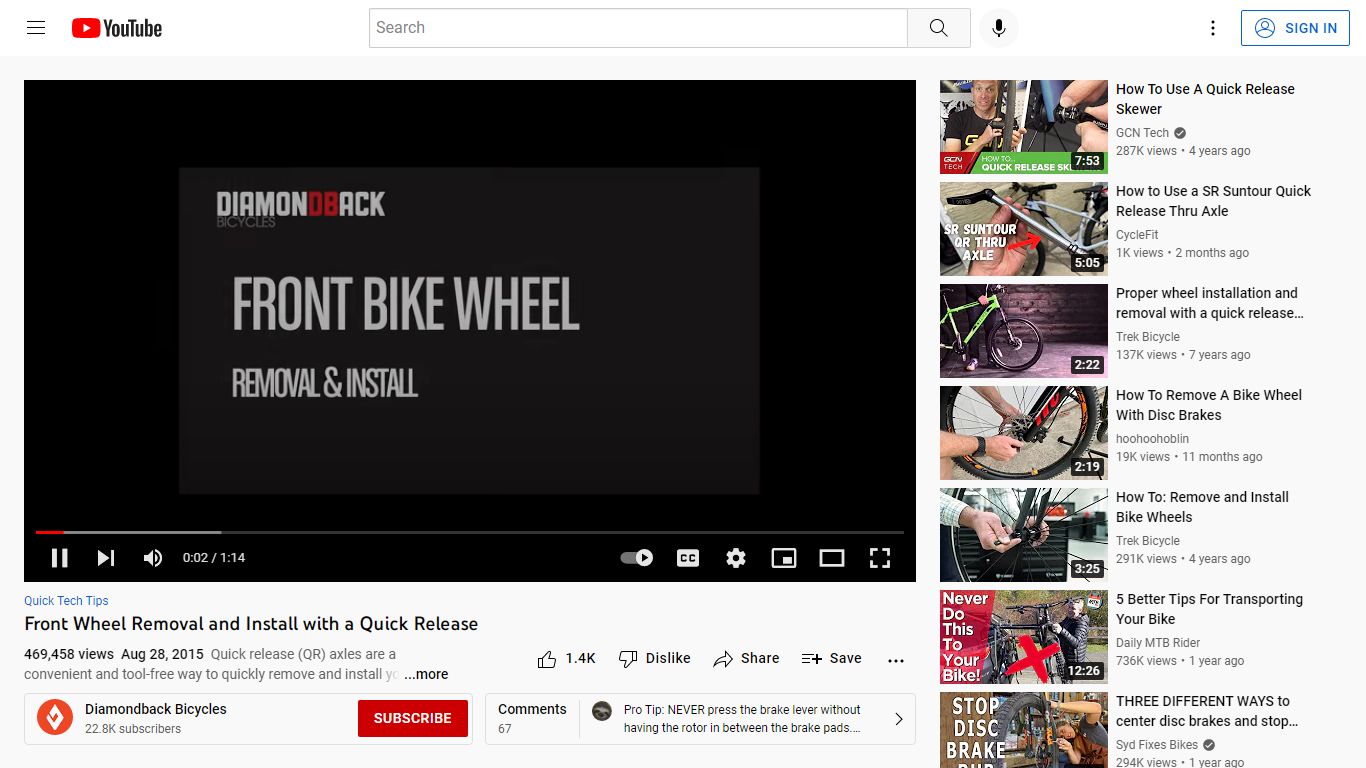Screen dimensions: 1366x768
Task: Open the three-dot settings menu in header
Action: click(x=1213, y=28)
